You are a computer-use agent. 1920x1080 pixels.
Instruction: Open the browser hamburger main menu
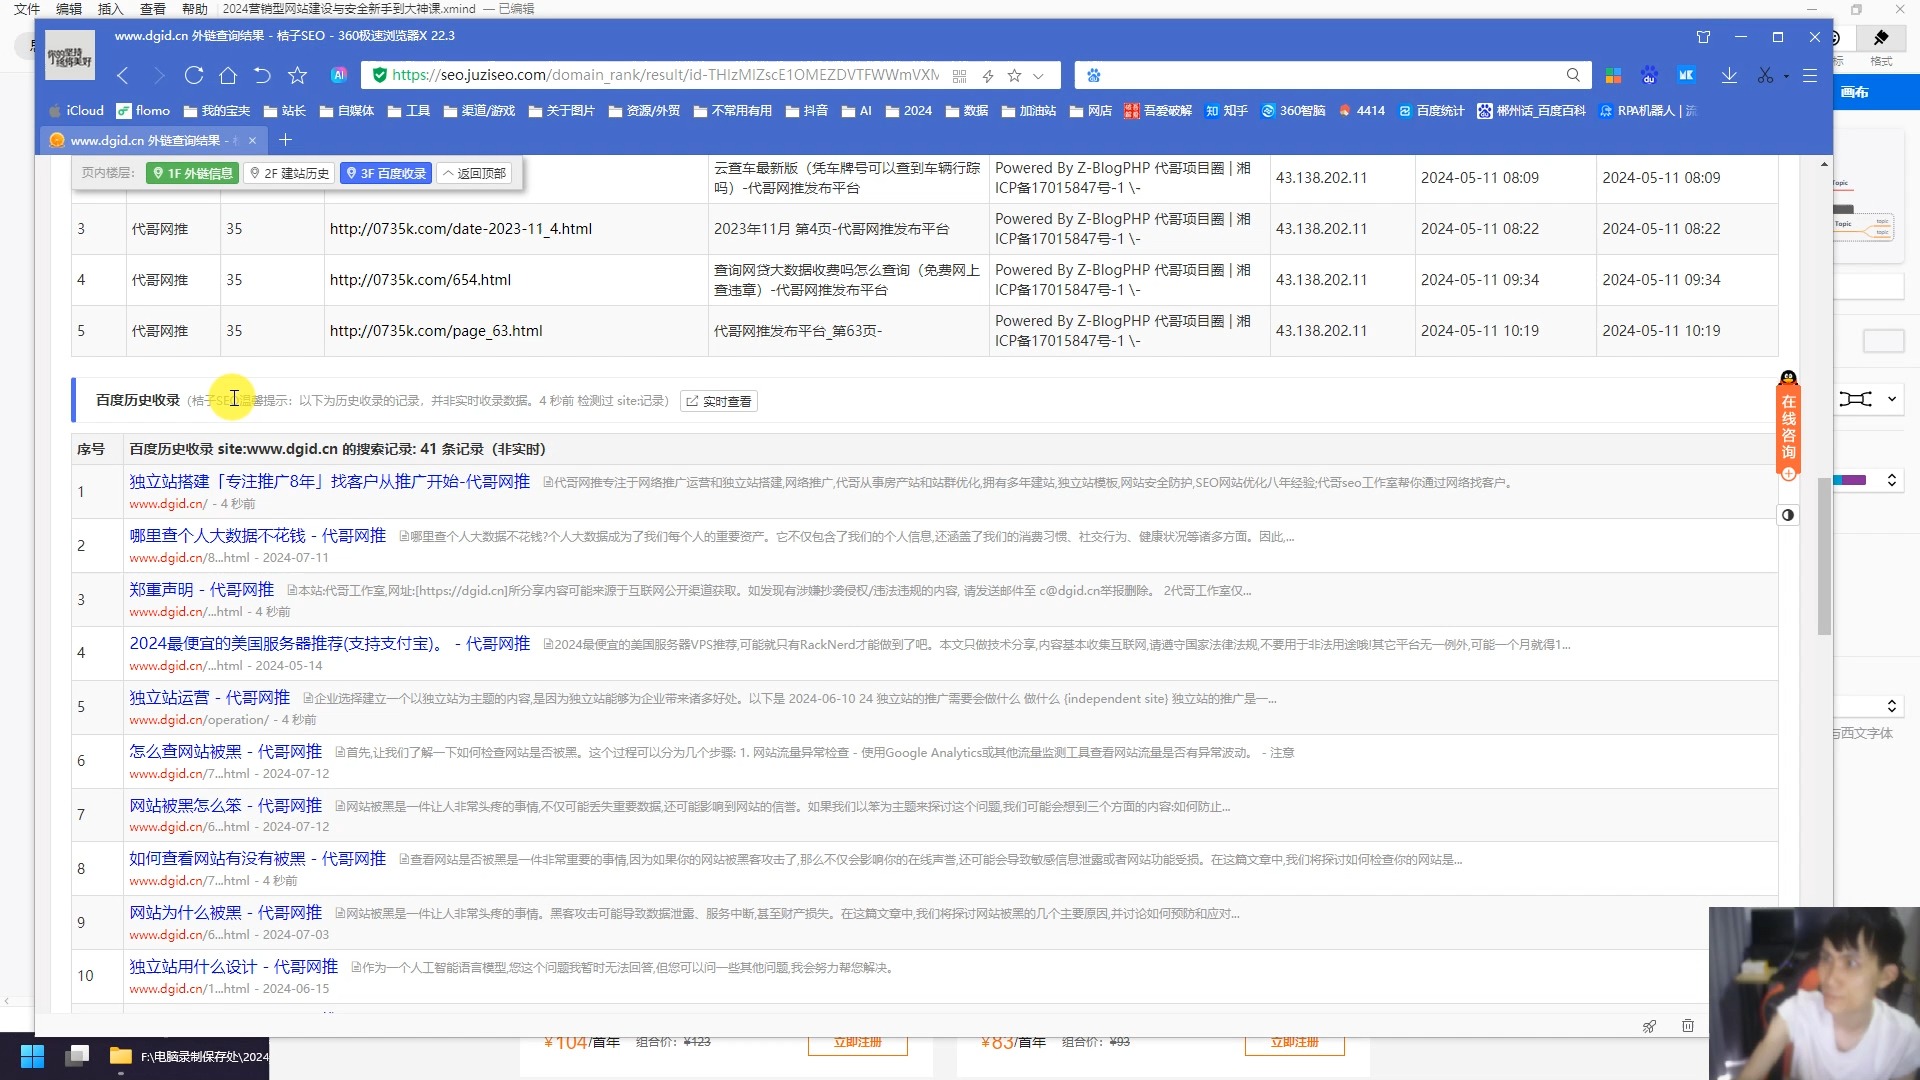pyautogui.click(x=1810, y=75)
